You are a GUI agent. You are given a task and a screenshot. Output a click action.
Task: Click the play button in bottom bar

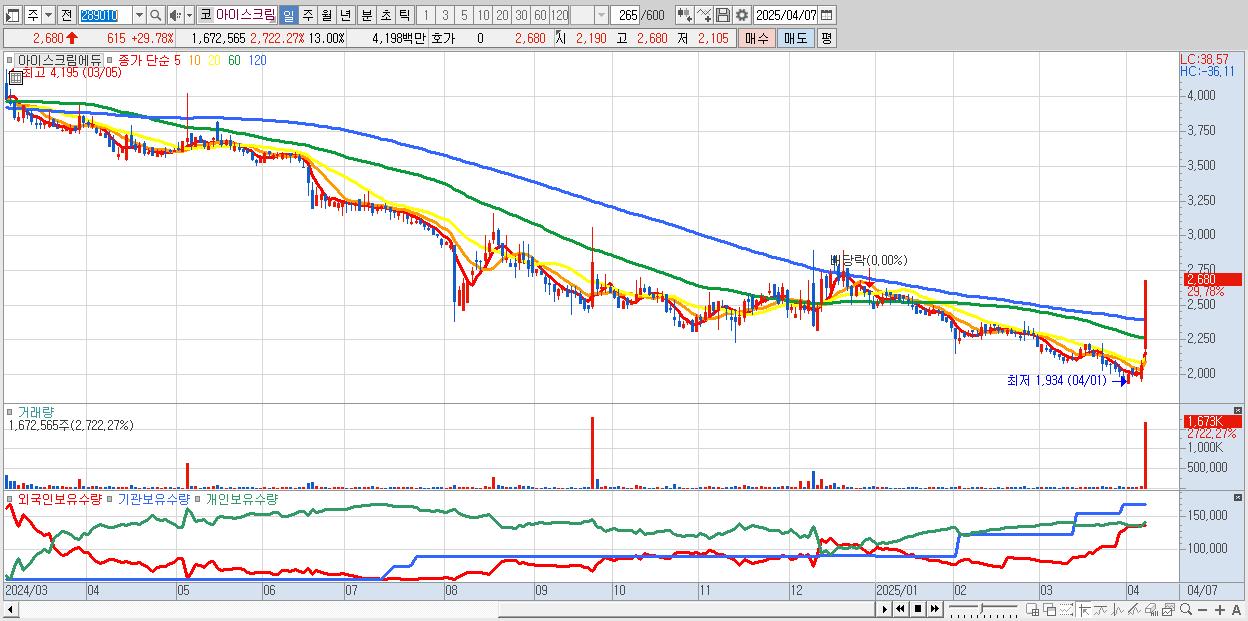tap(886, 608)
